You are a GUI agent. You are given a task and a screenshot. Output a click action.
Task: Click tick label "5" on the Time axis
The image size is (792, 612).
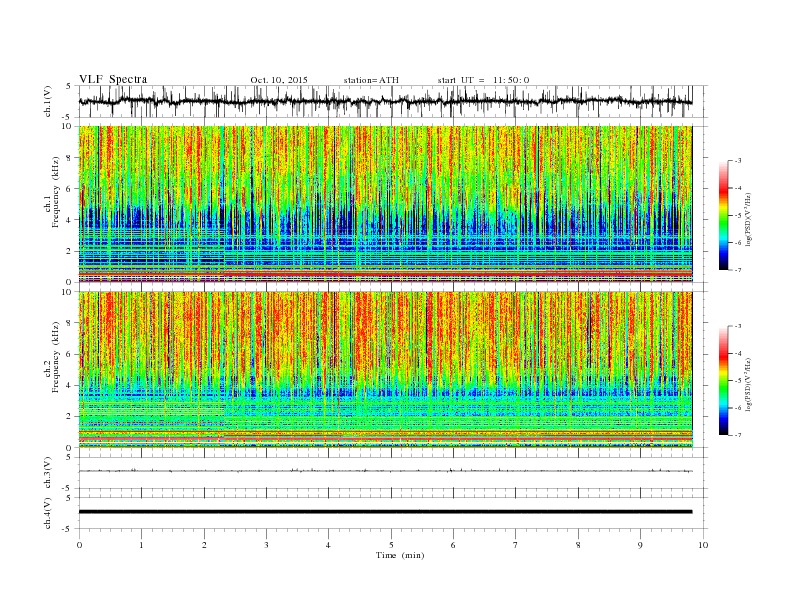coord(391,545)
